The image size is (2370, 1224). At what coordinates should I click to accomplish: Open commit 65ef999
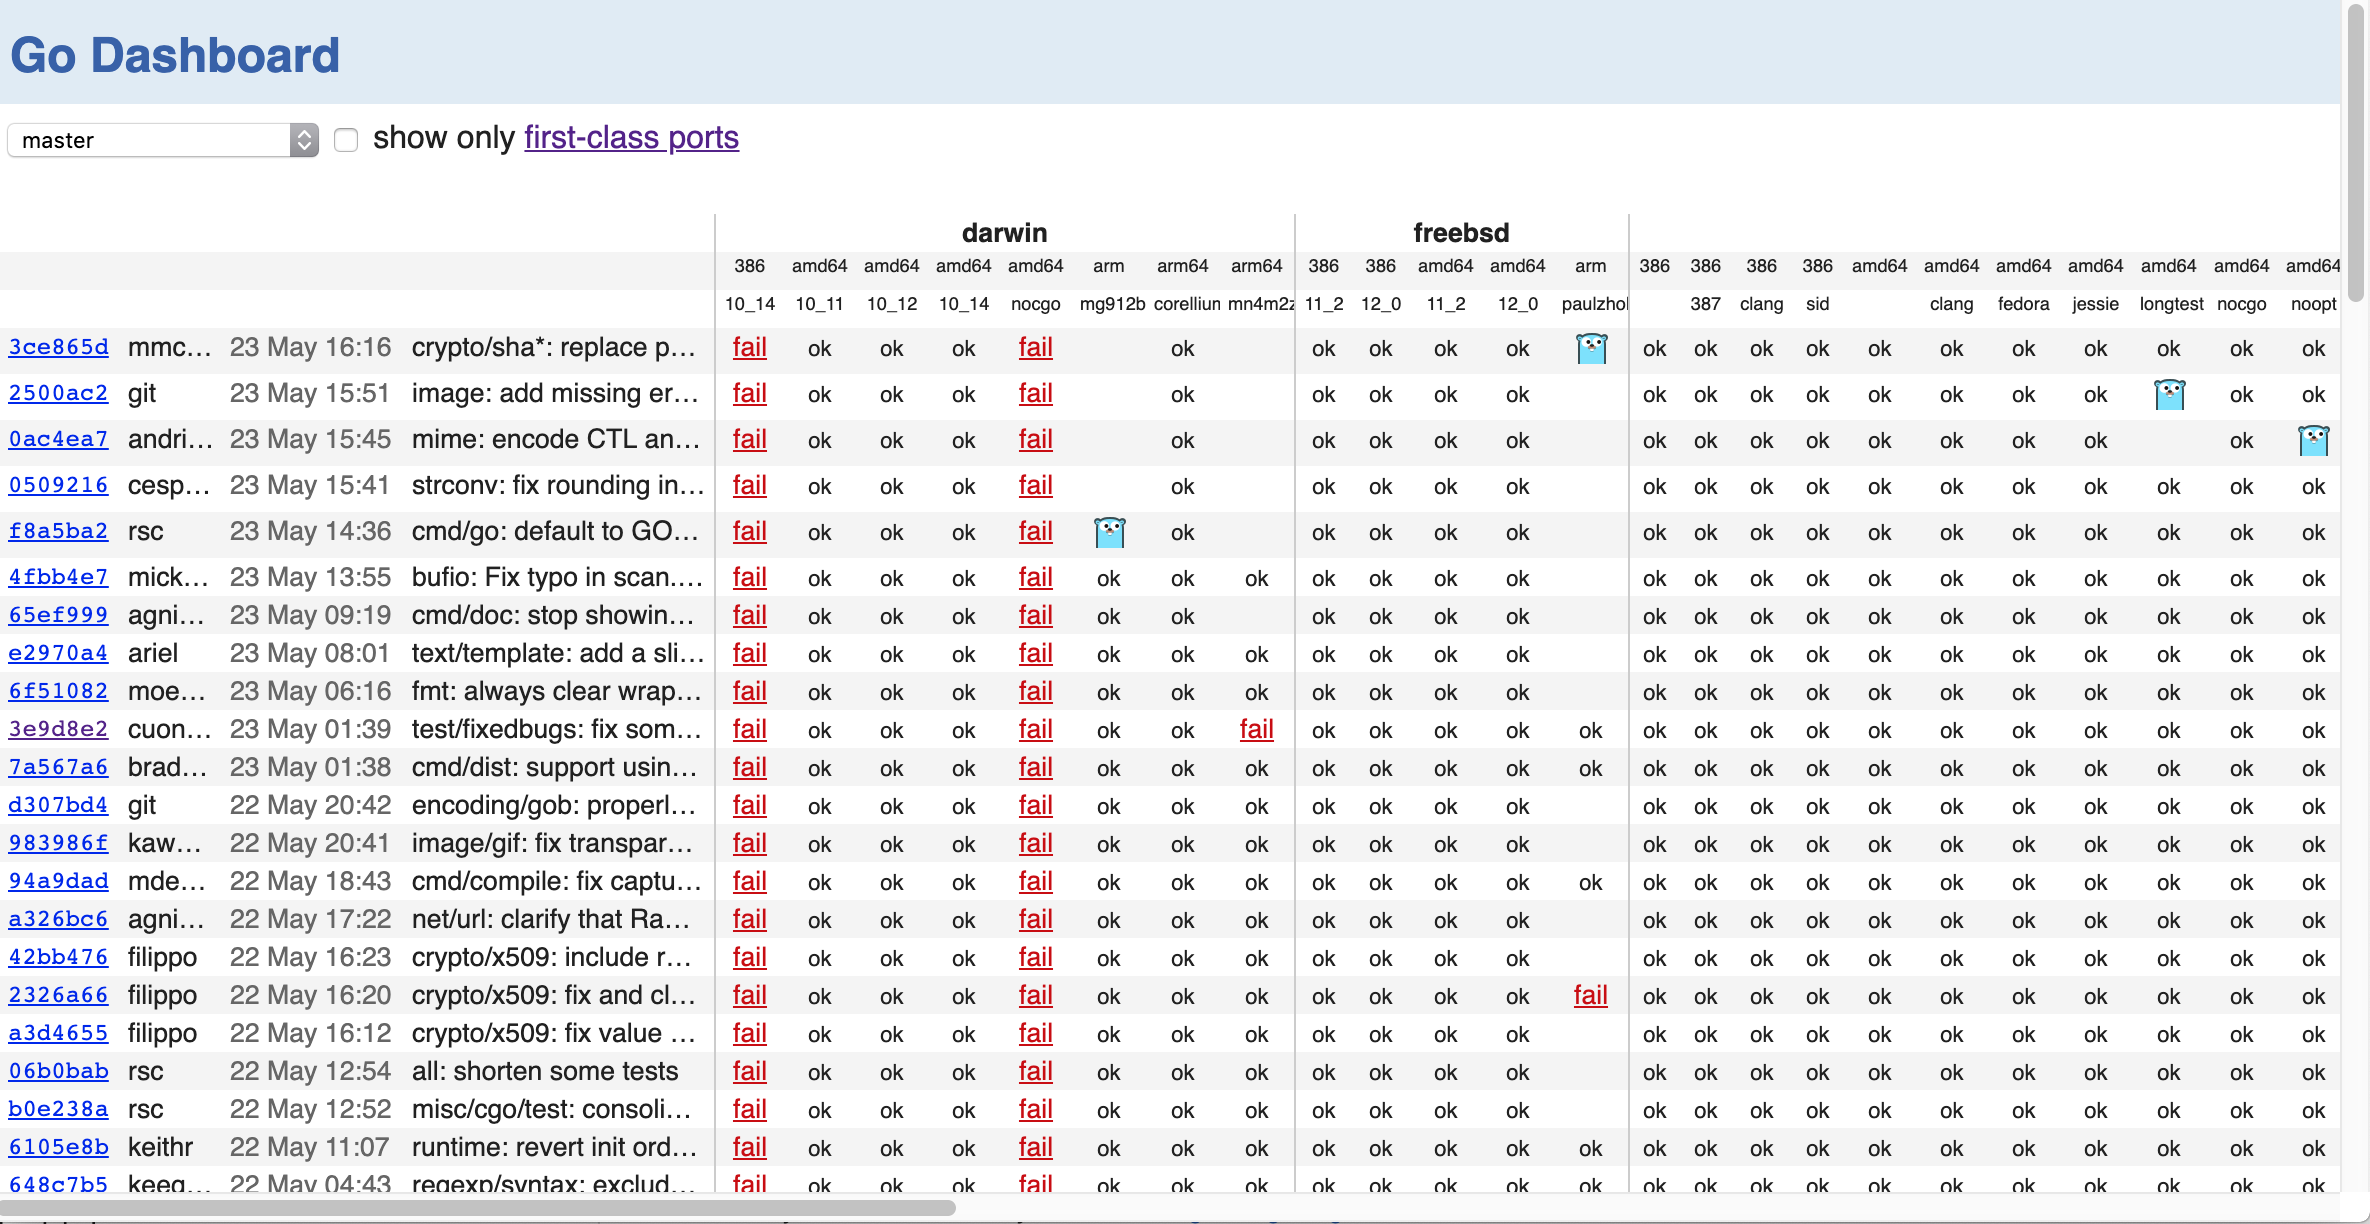(x=58, y=615)
